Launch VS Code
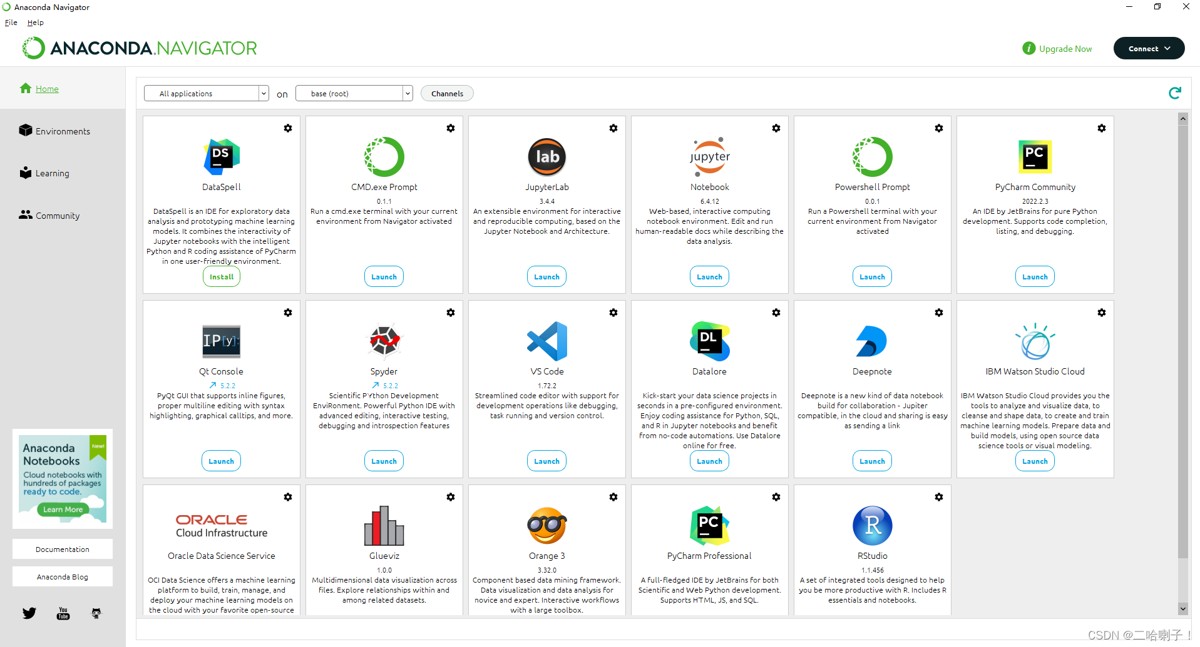Screen dimensions: 1200x647 (547, 461)
